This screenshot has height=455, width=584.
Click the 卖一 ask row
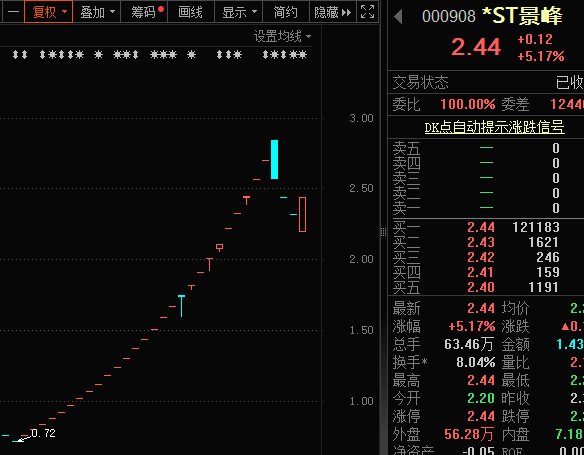(486, 208)
